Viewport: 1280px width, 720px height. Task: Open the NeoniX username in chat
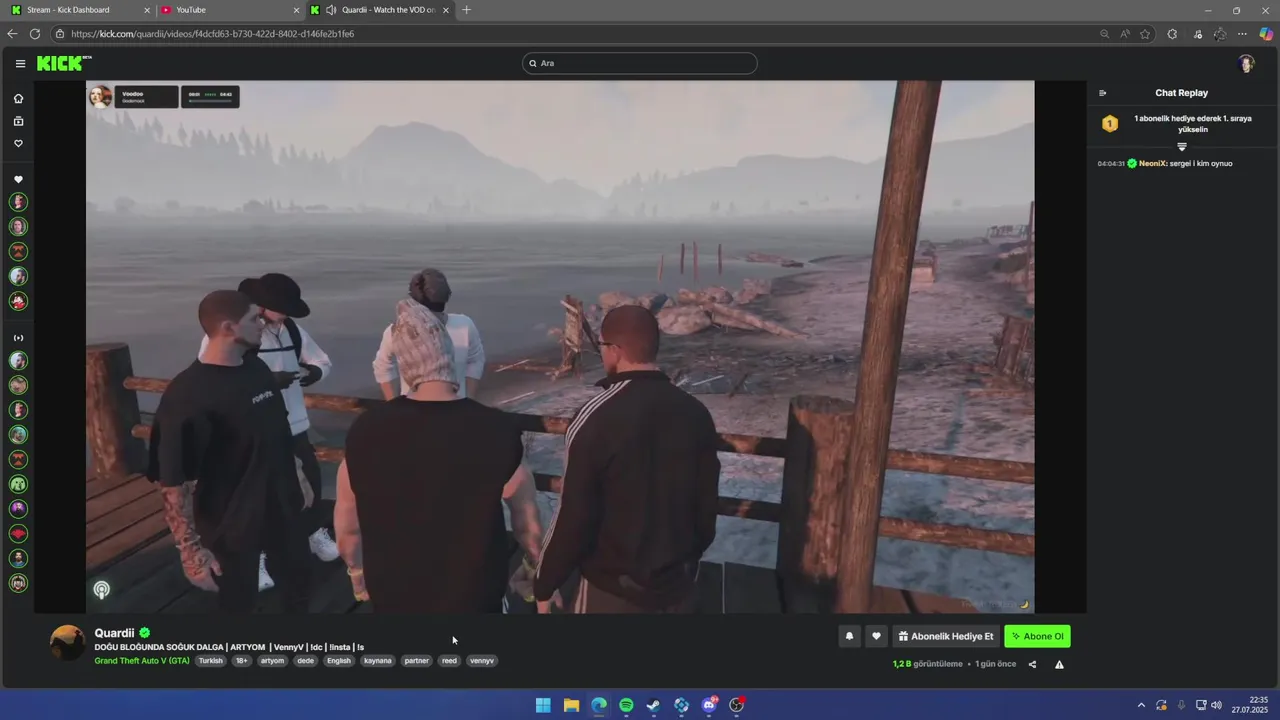tap(1152, 163)
